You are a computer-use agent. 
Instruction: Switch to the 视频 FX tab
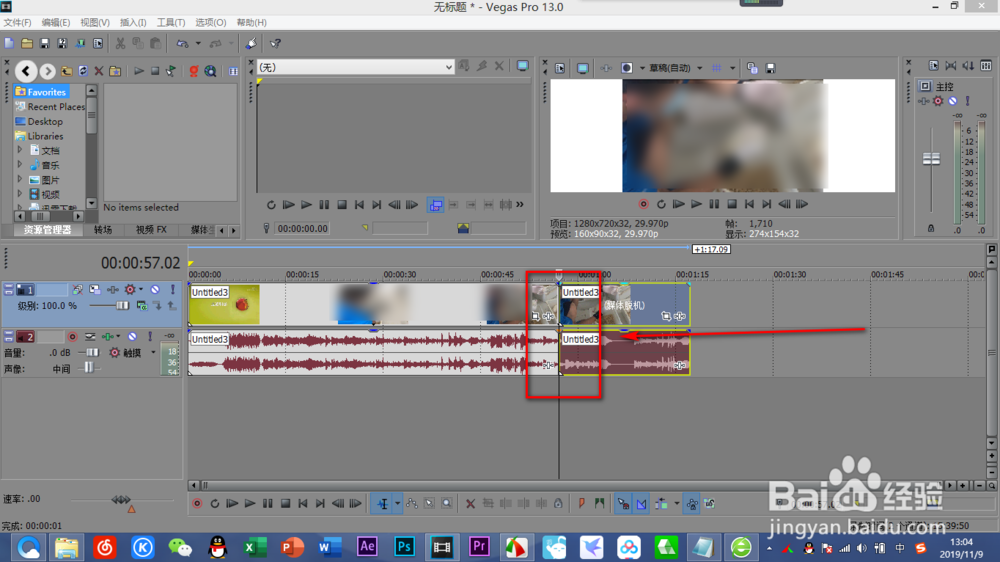click(151, 230)
